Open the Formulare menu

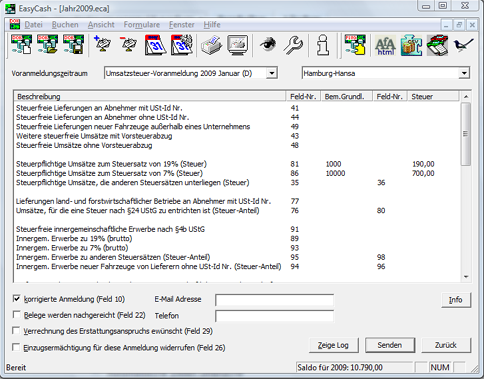coord(142,25)
